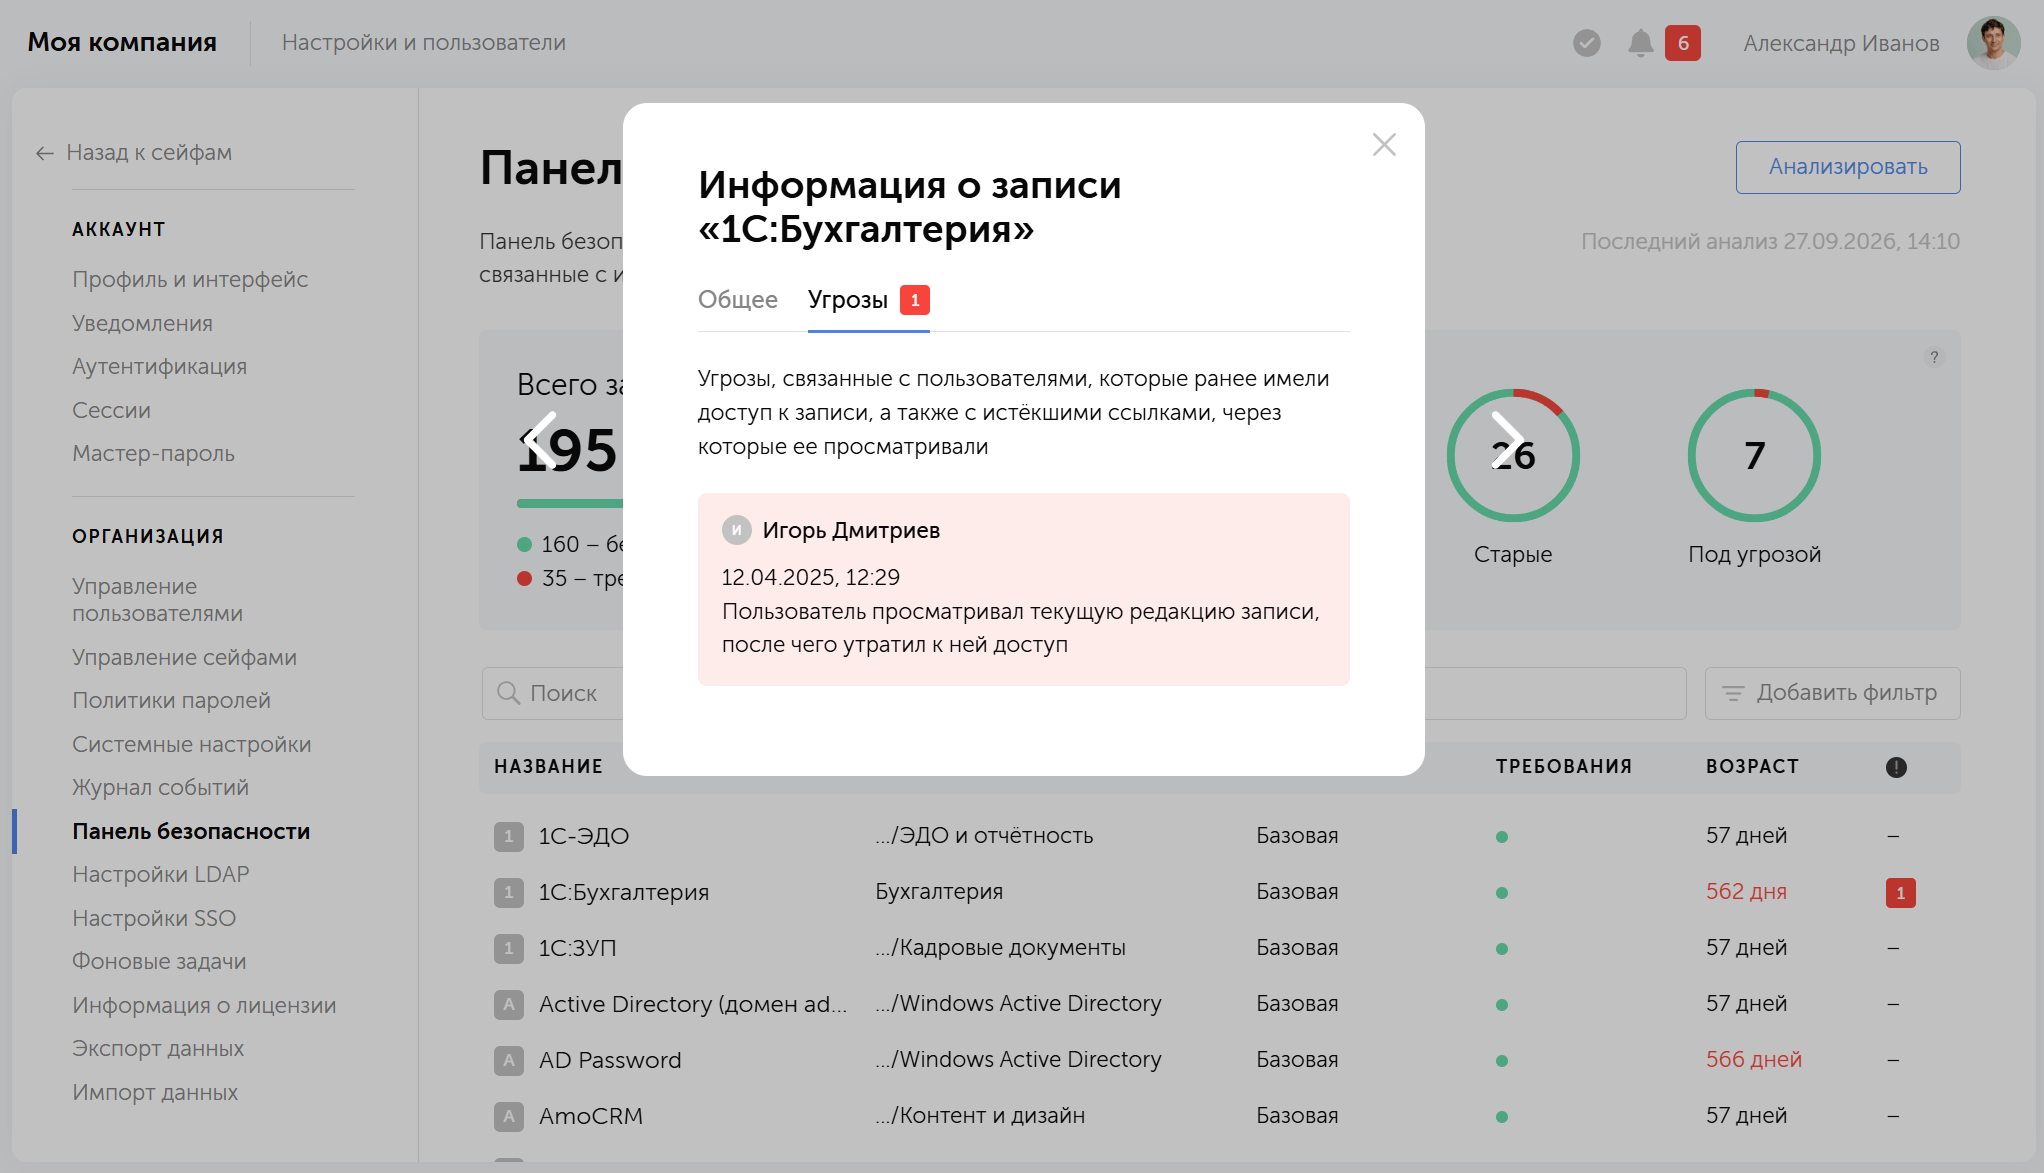The image size is (2044, 1173).
Task: Open Александр Иванов profile avatar
Action: (1992, 43)
